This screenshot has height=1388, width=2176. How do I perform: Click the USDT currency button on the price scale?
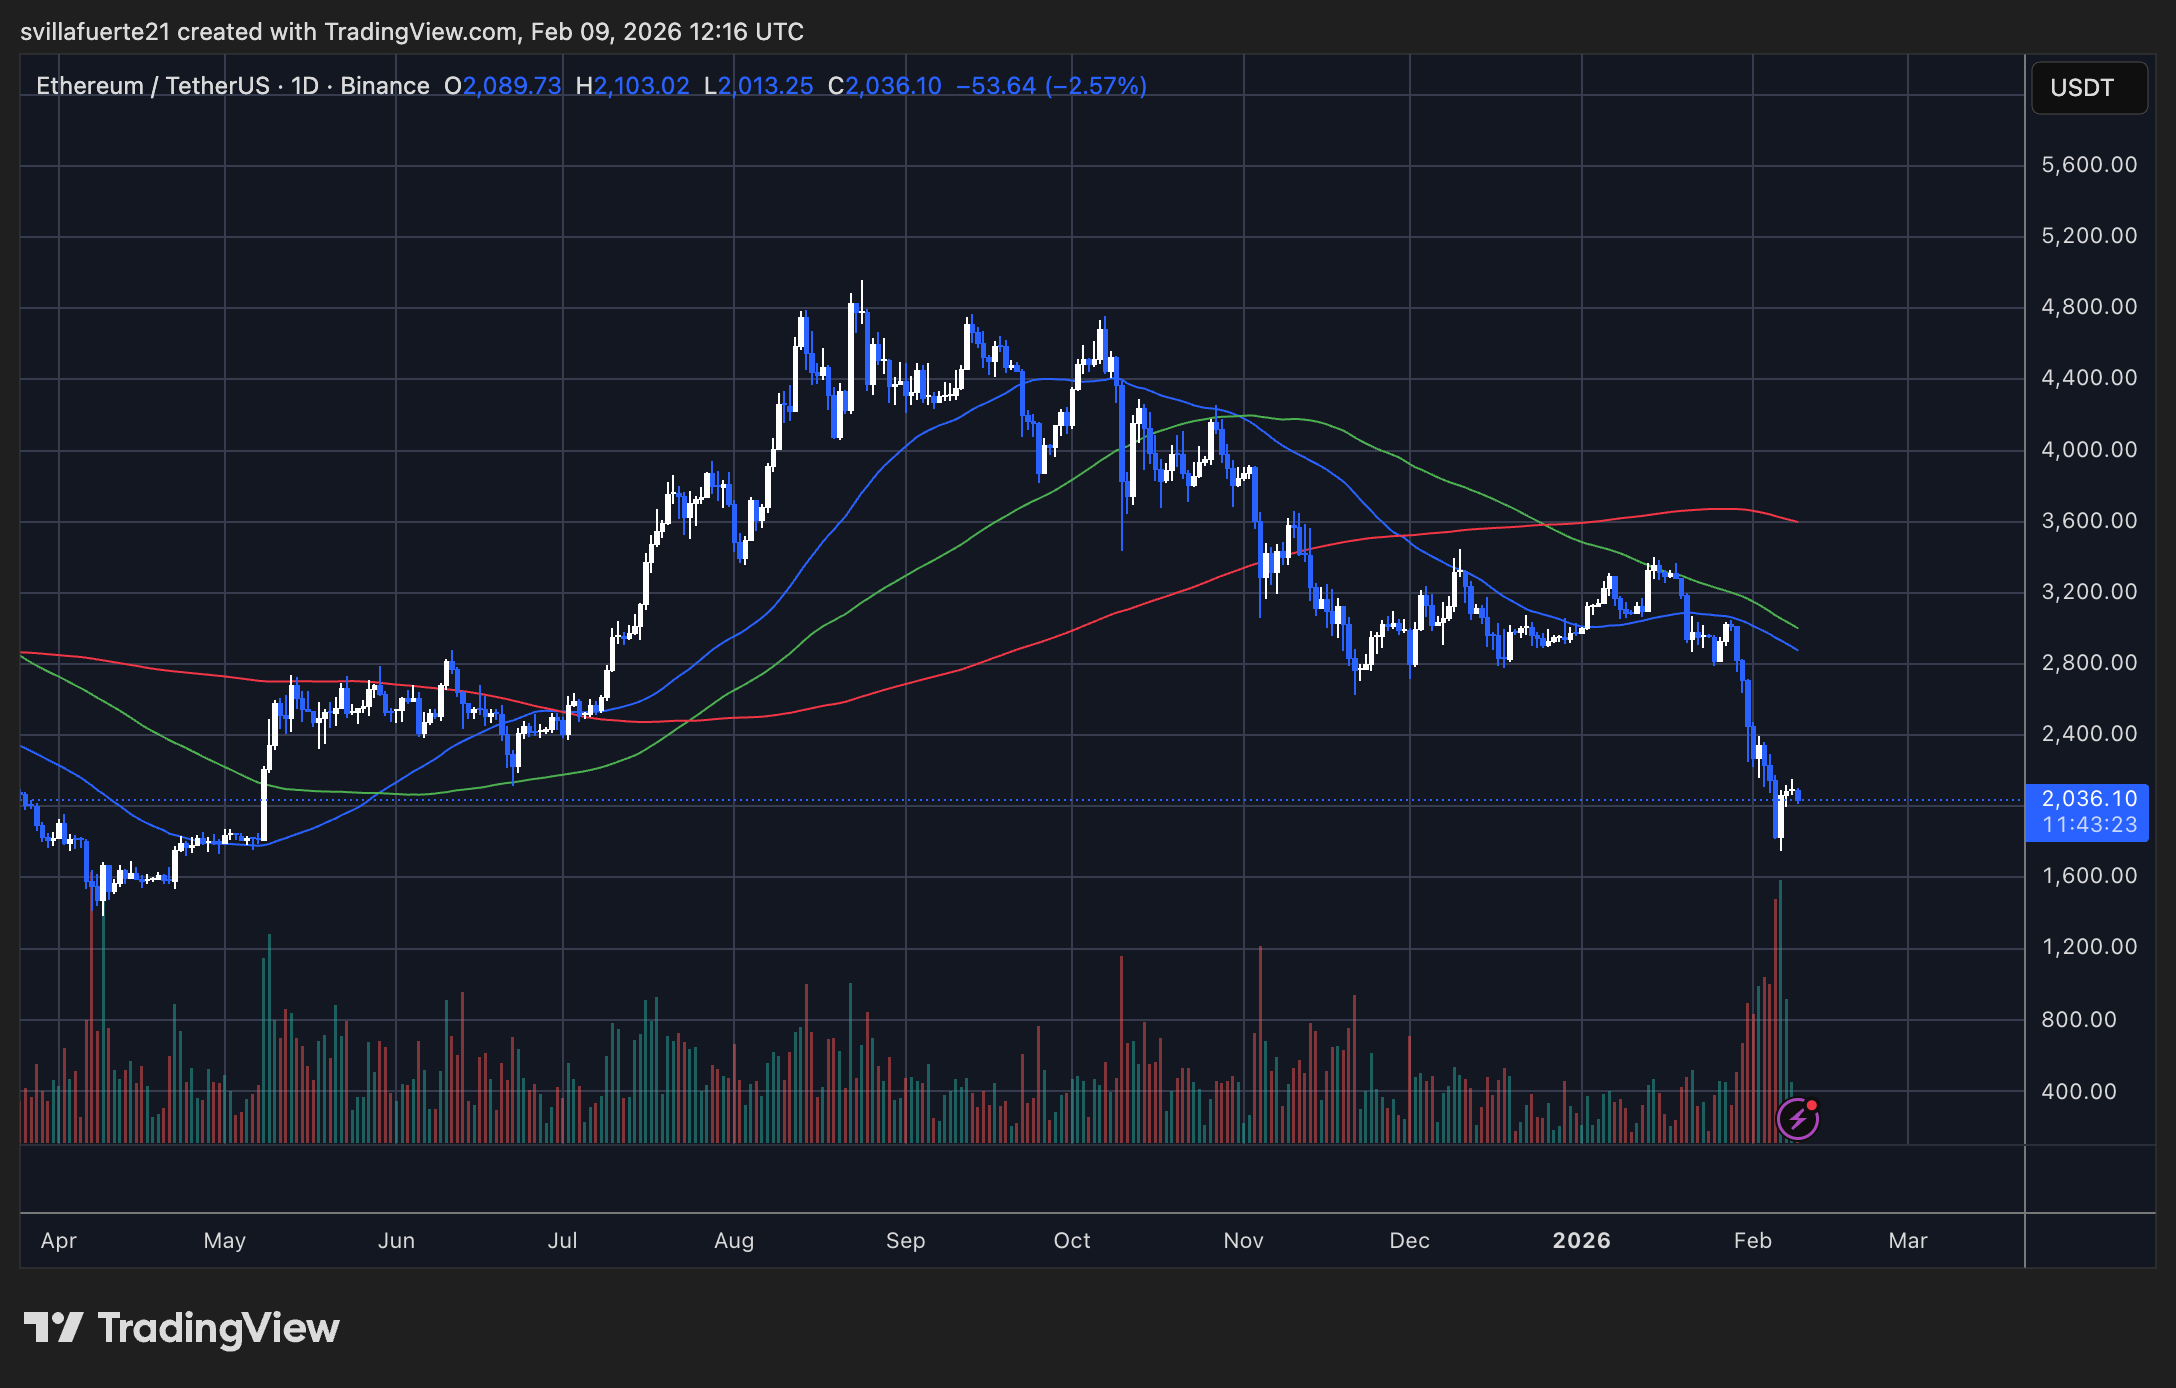(2088, 88)
